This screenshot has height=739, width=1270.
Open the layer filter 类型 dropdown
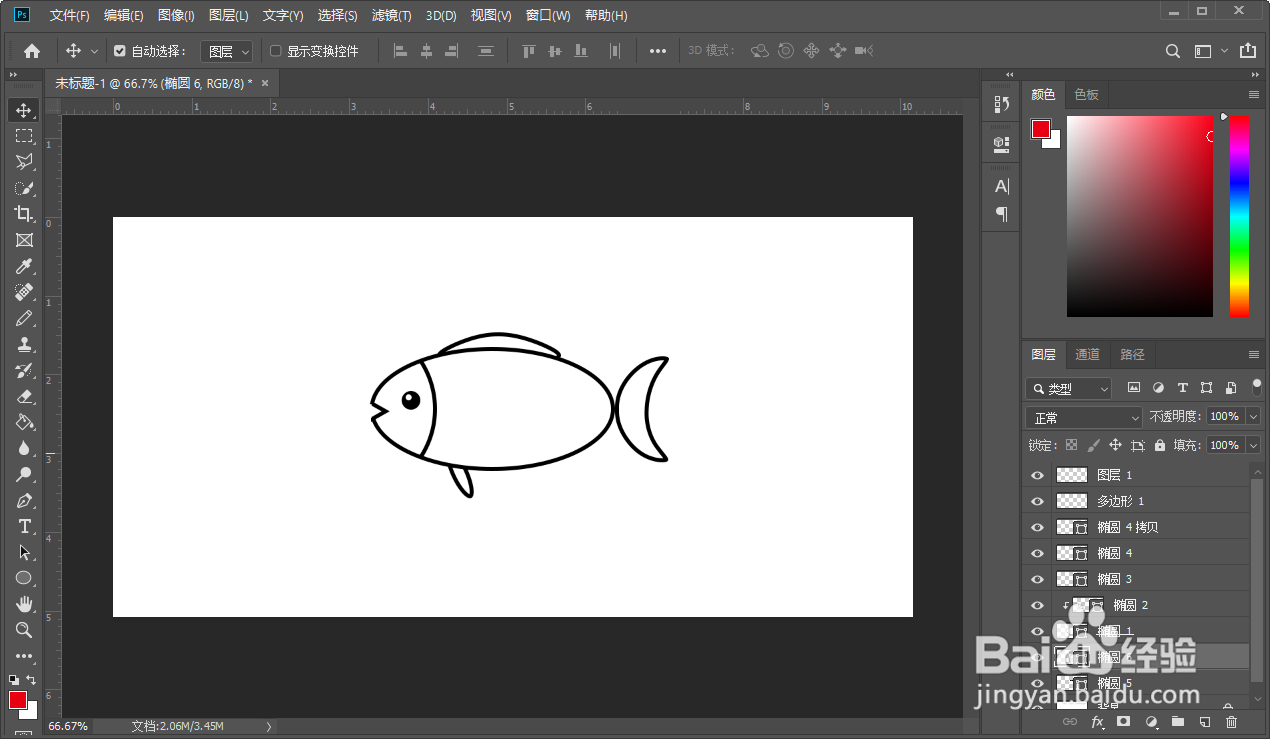point(1069,388)
